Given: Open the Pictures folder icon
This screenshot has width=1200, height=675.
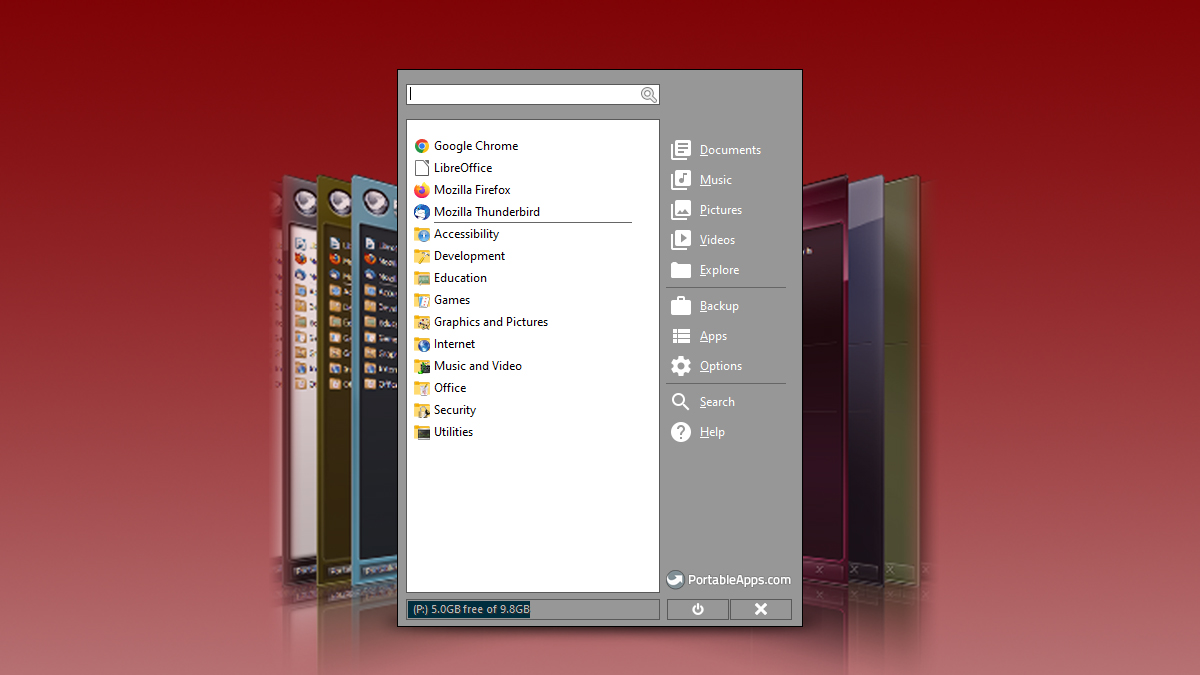Looking at the screenshot, I should pos(681,210).
